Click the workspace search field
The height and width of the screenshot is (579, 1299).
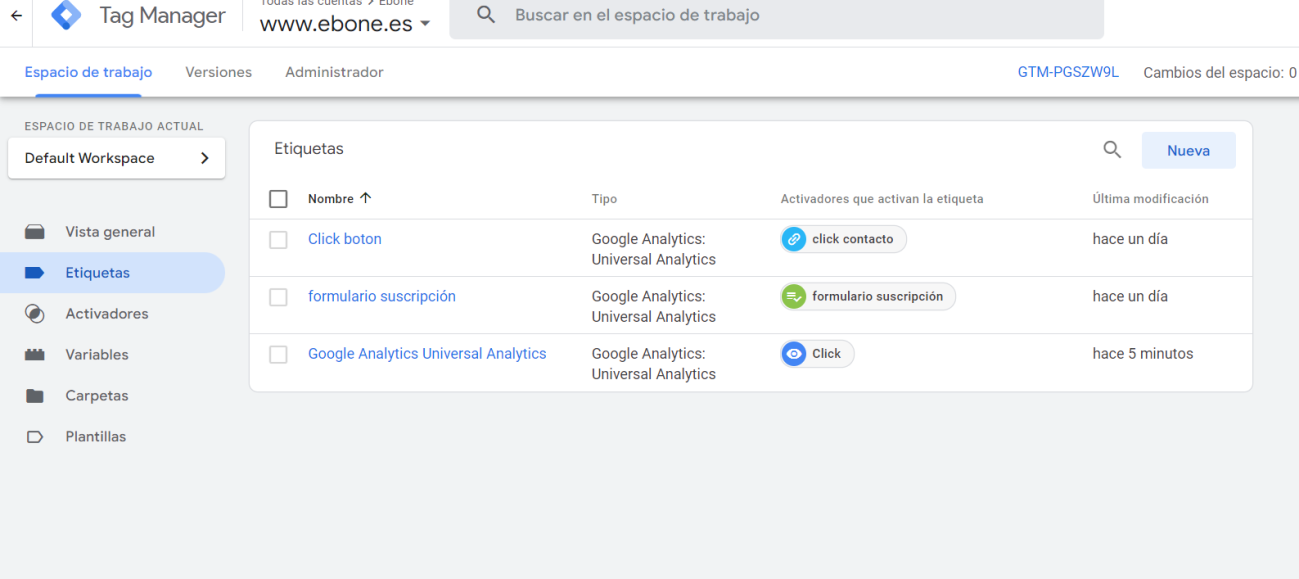(x=776, y=16)
